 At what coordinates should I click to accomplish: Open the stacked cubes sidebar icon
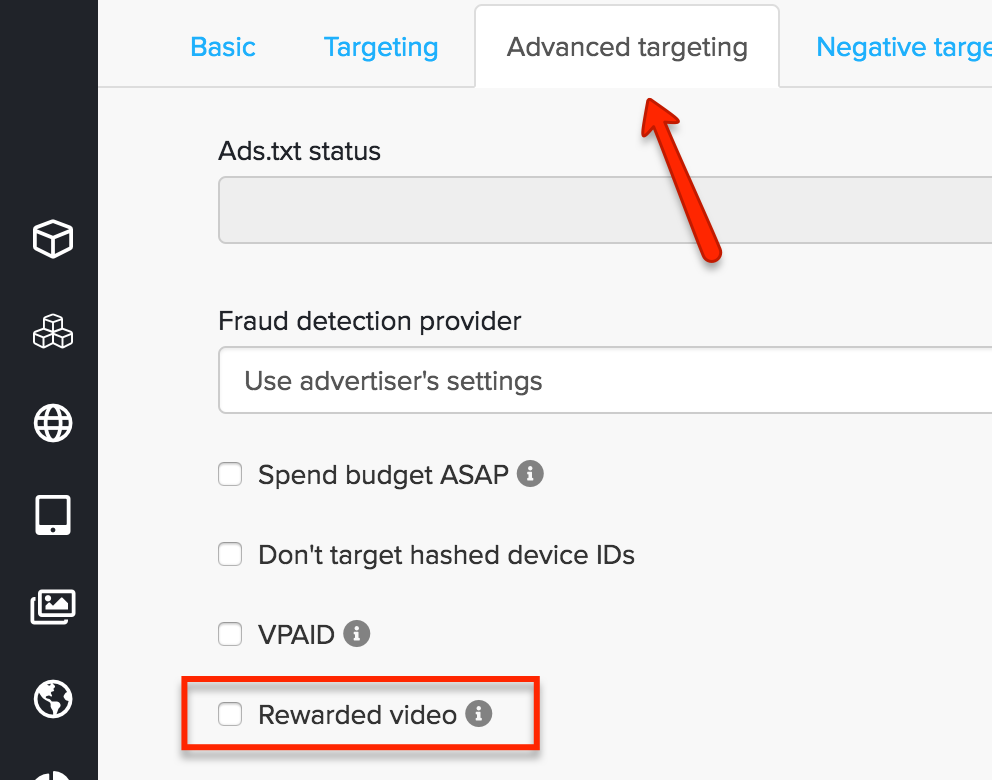tap(53, 332)
